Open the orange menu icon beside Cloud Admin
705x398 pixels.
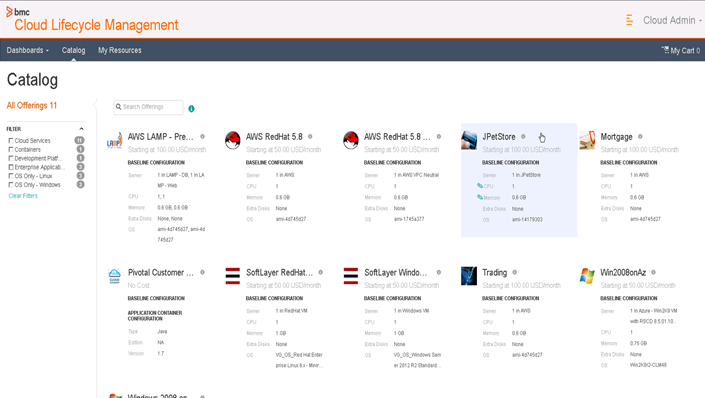pos(629,20)
